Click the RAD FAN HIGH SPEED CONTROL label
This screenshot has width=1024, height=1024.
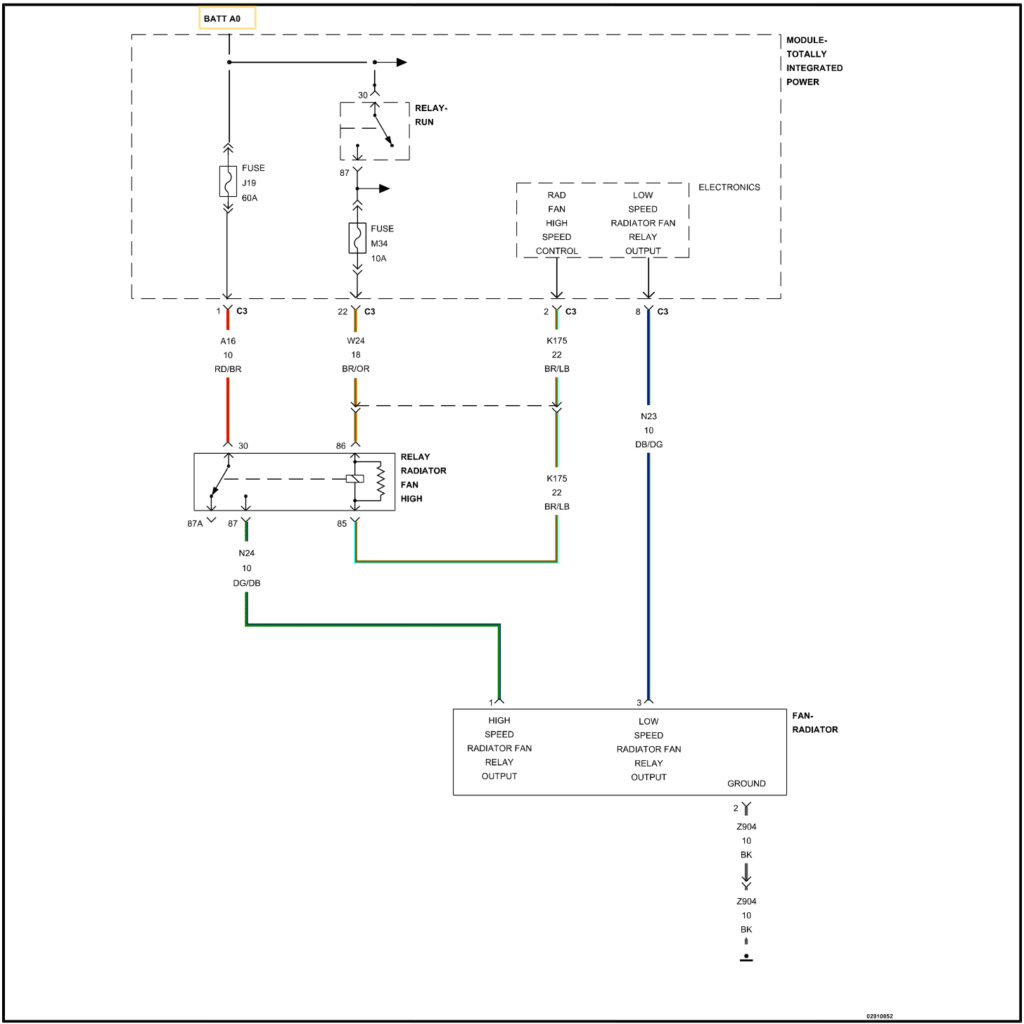tap(556, 220)
